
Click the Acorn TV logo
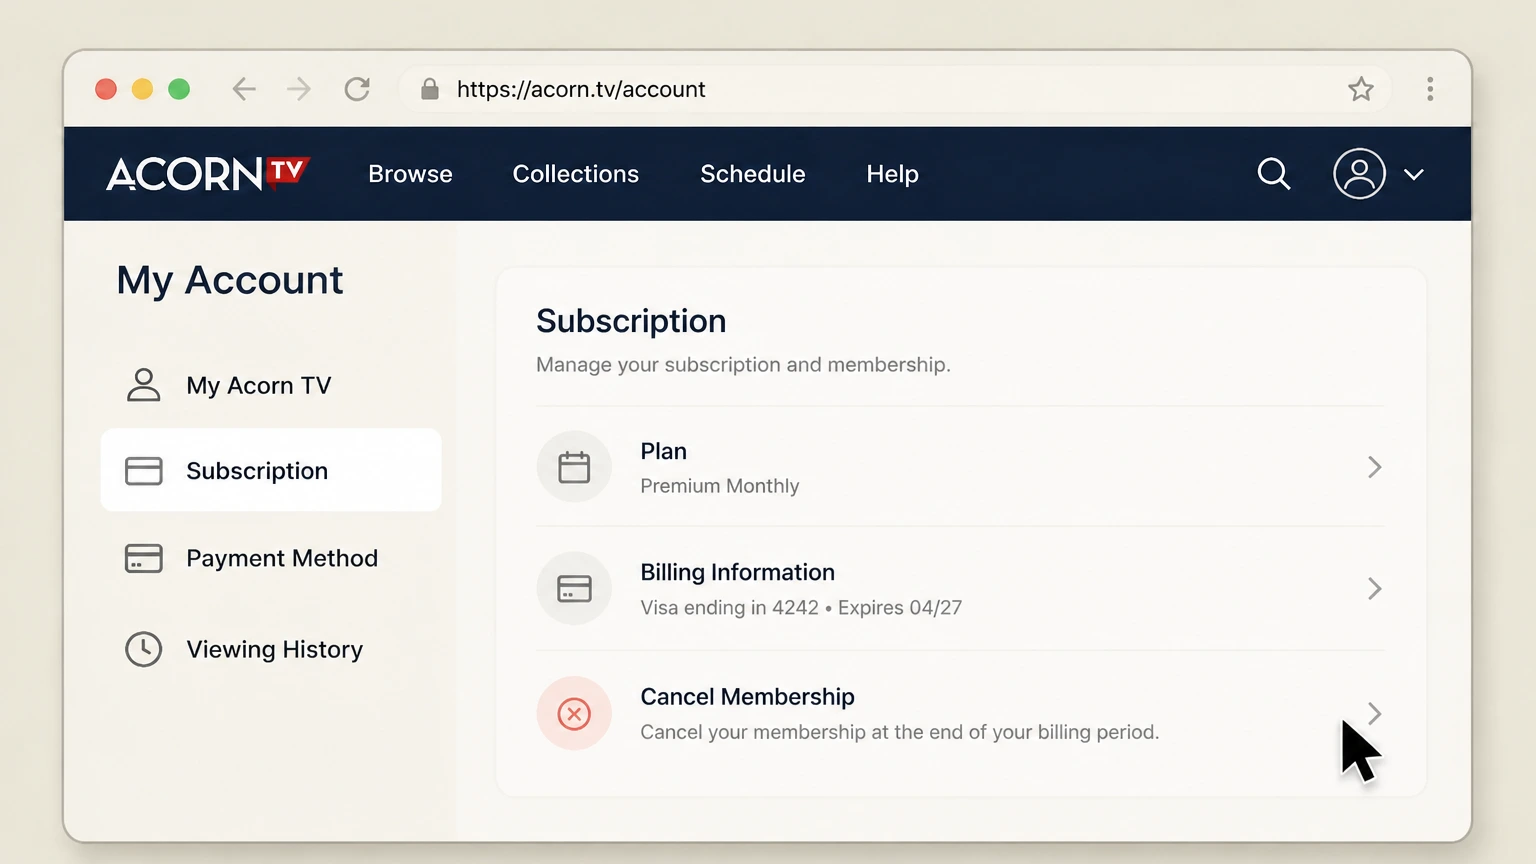tap(208, 174)
